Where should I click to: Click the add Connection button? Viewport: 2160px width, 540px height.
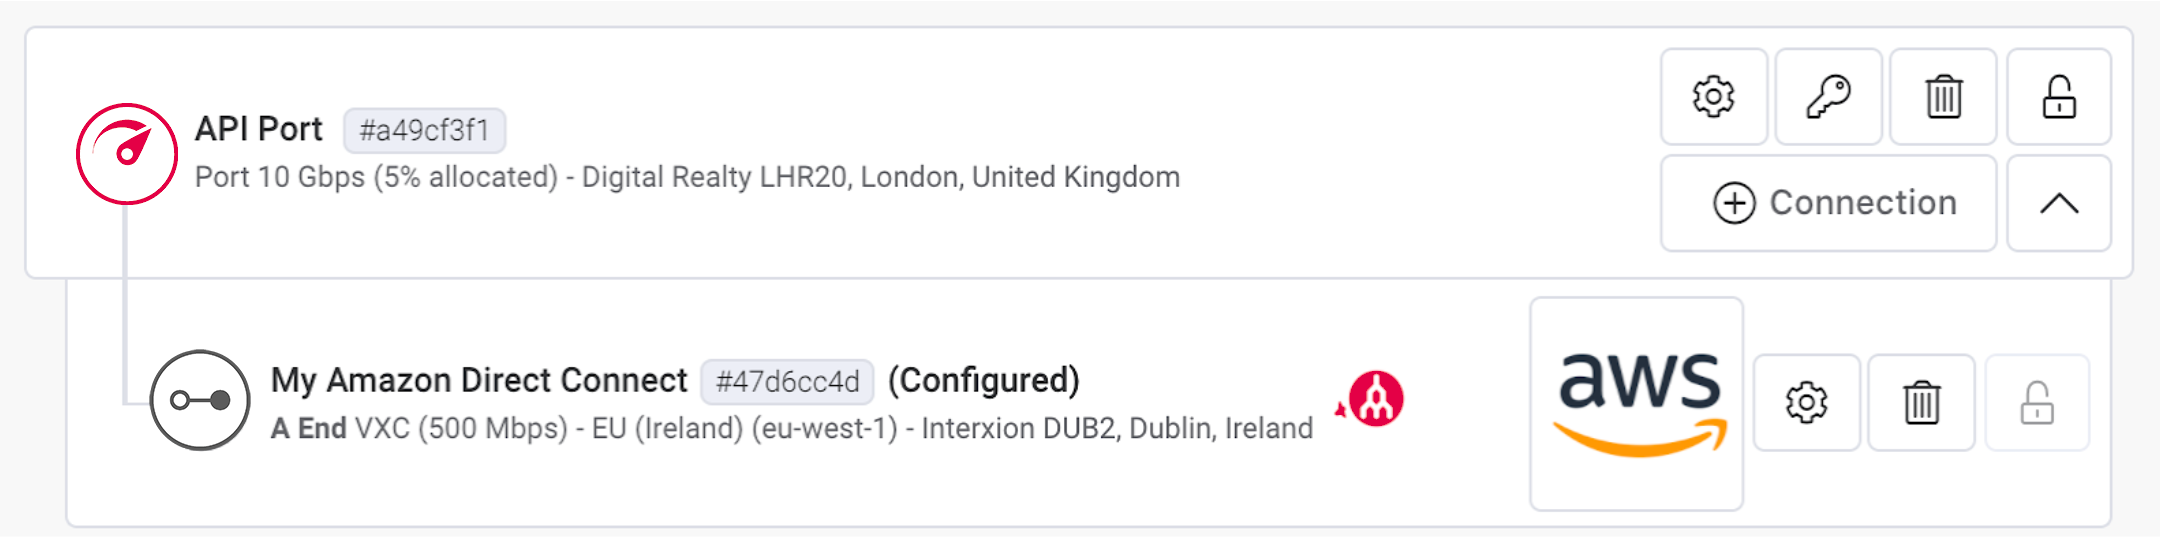click(x=1828, y=203)
